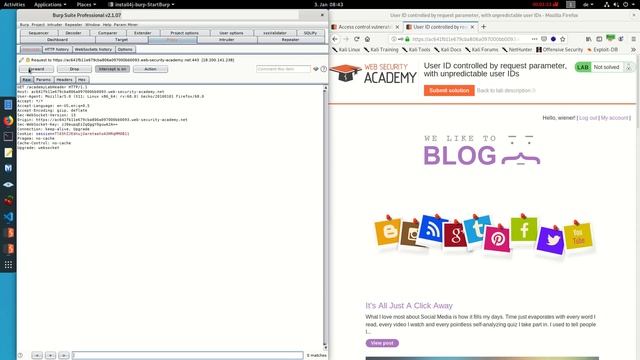Click the View post button
The image size is (640, 360).
click(x=382, y=343)
